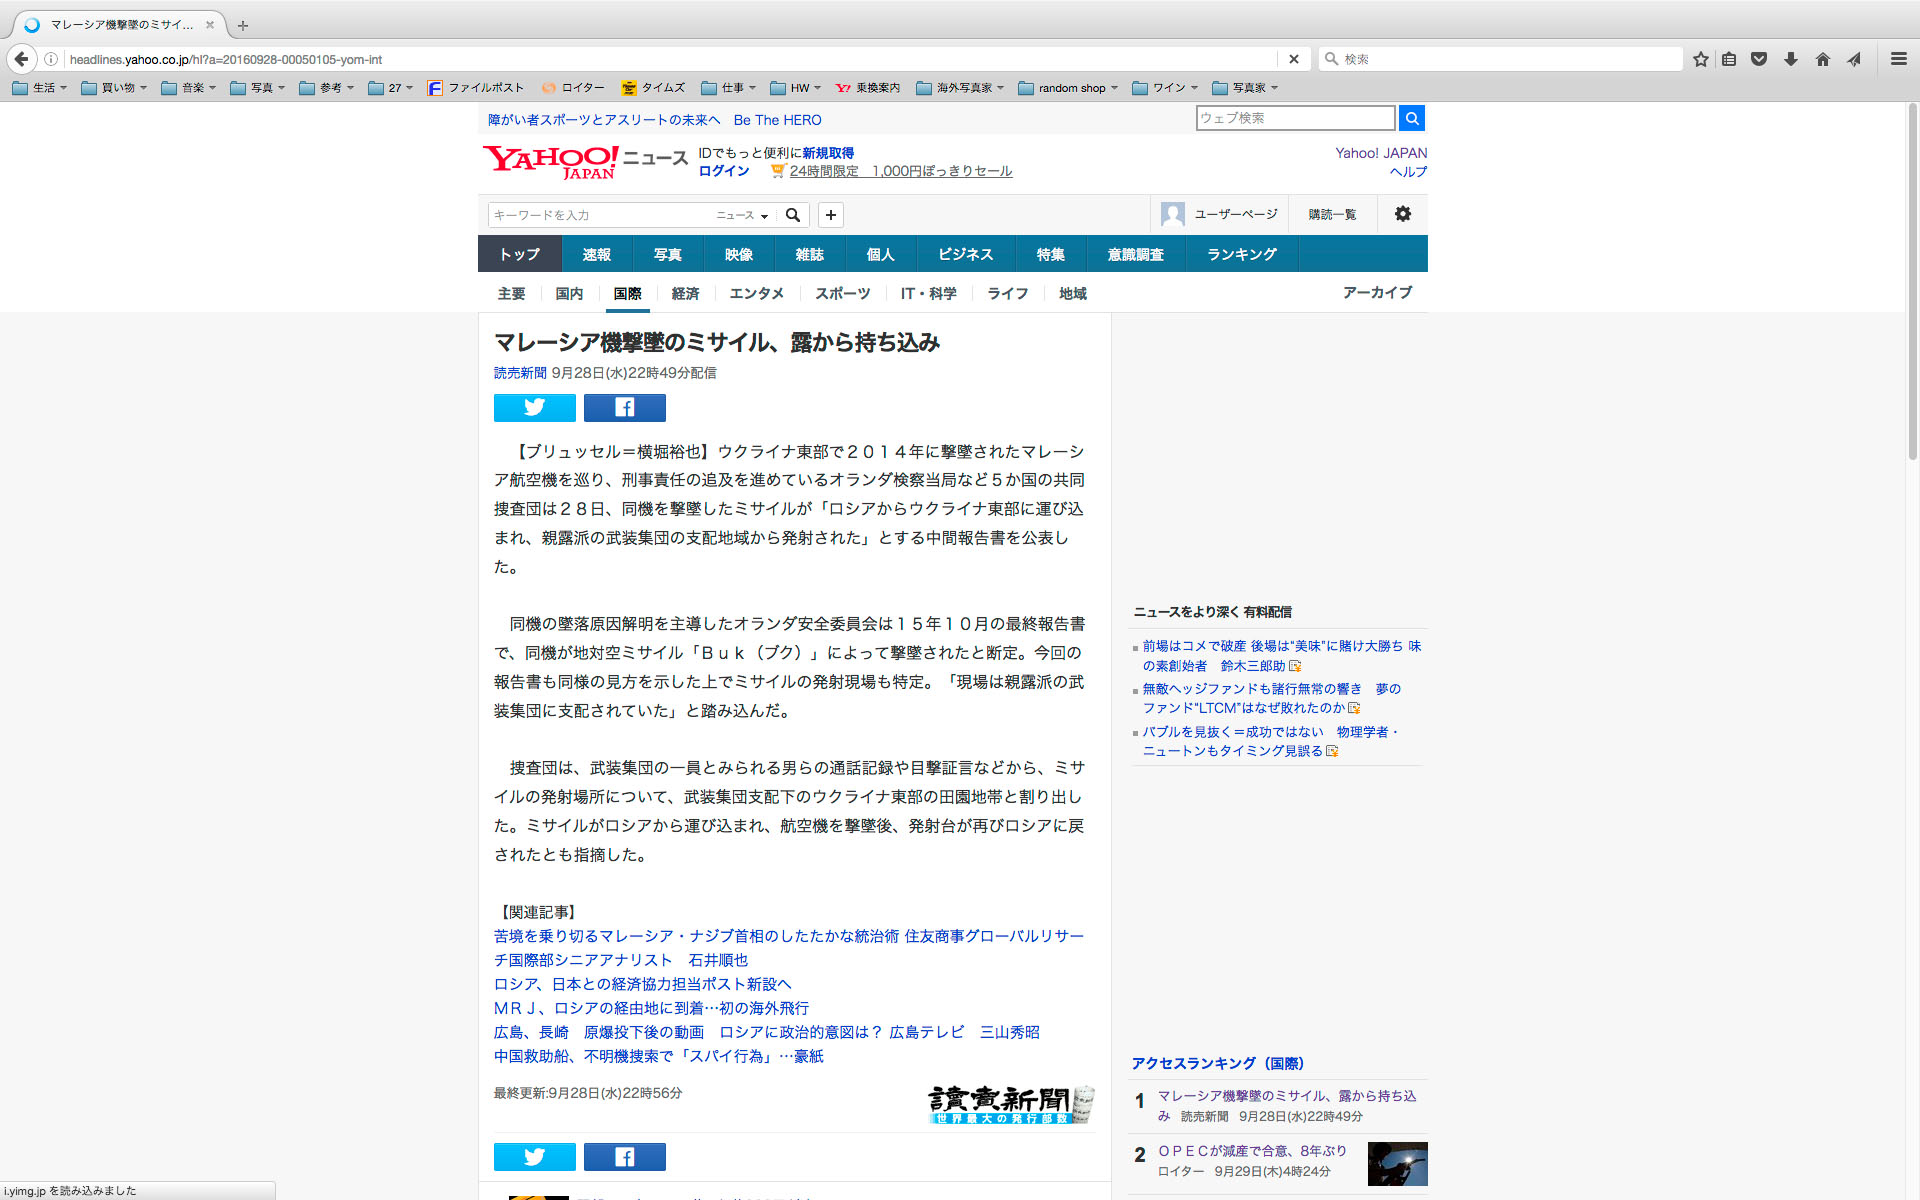
Task: Click the Twitter share button under headline
Action: click(534, 407)
